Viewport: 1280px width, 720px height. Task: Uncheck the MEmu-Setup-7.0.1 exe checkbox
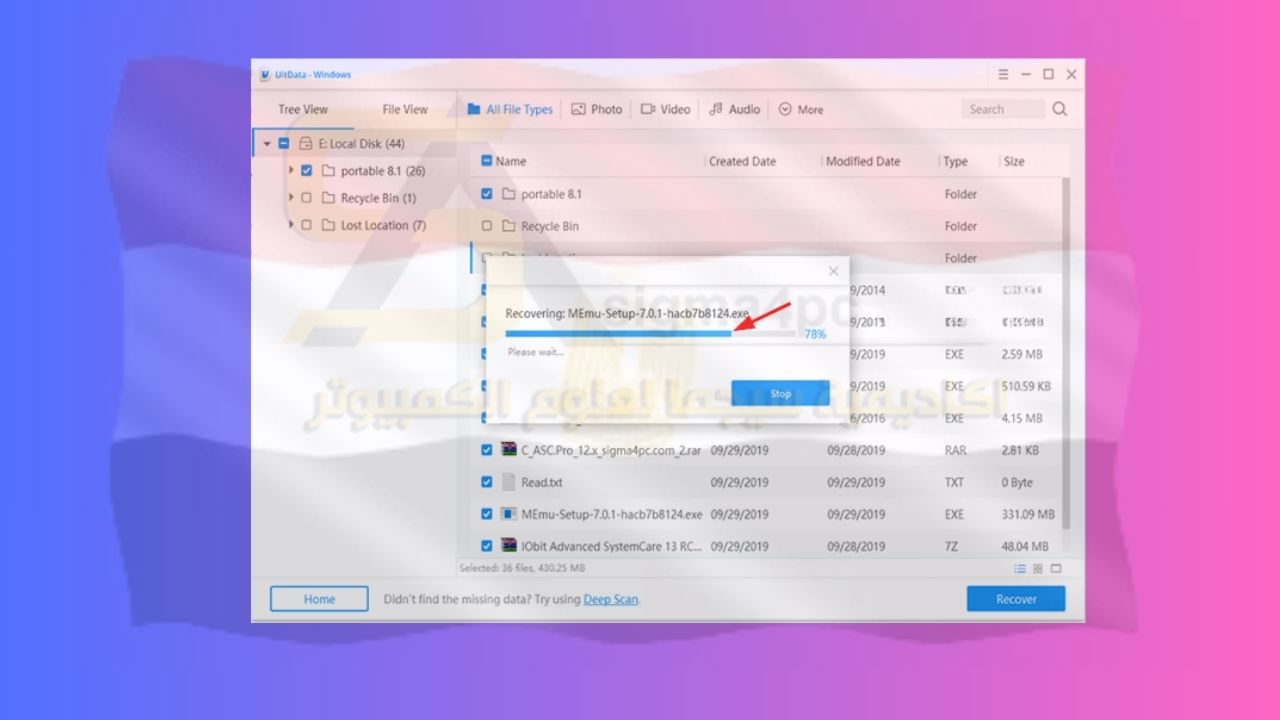(x=487, y=514)
